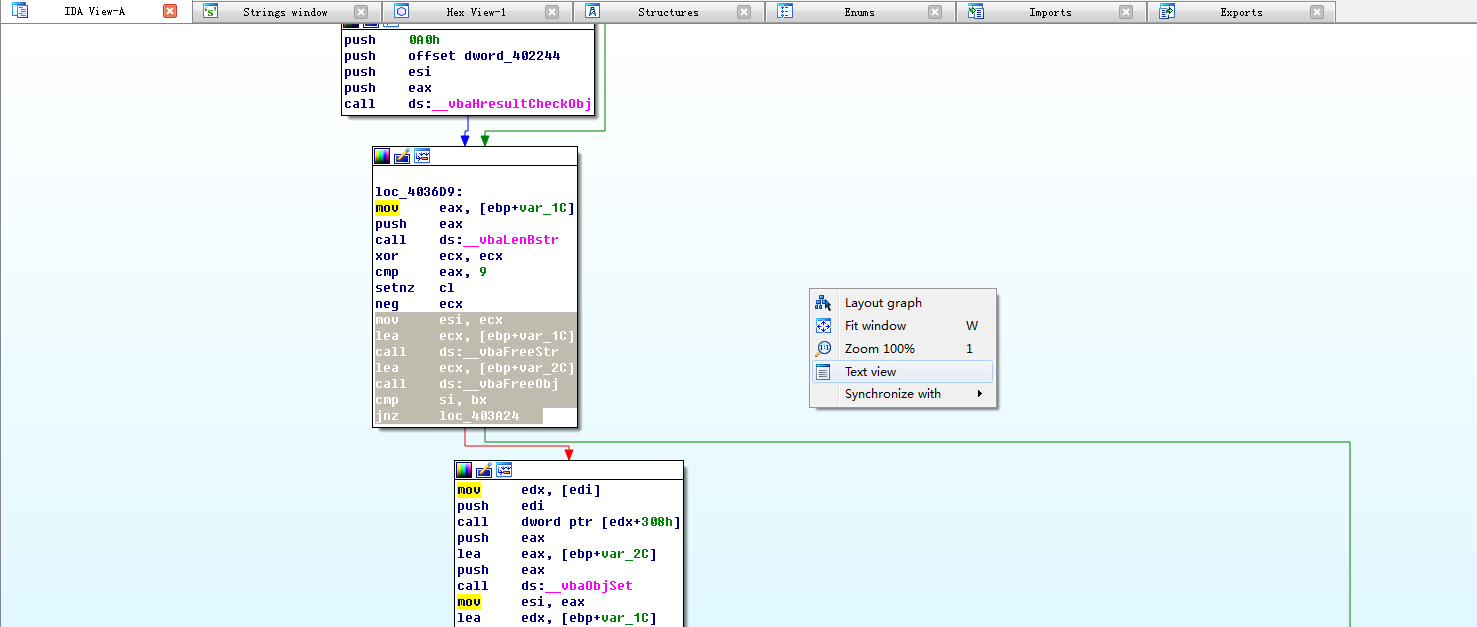Switch to Text view via context menu
Screen dimensions: 1477x627
pyautogui.click(x=870, y=372)
